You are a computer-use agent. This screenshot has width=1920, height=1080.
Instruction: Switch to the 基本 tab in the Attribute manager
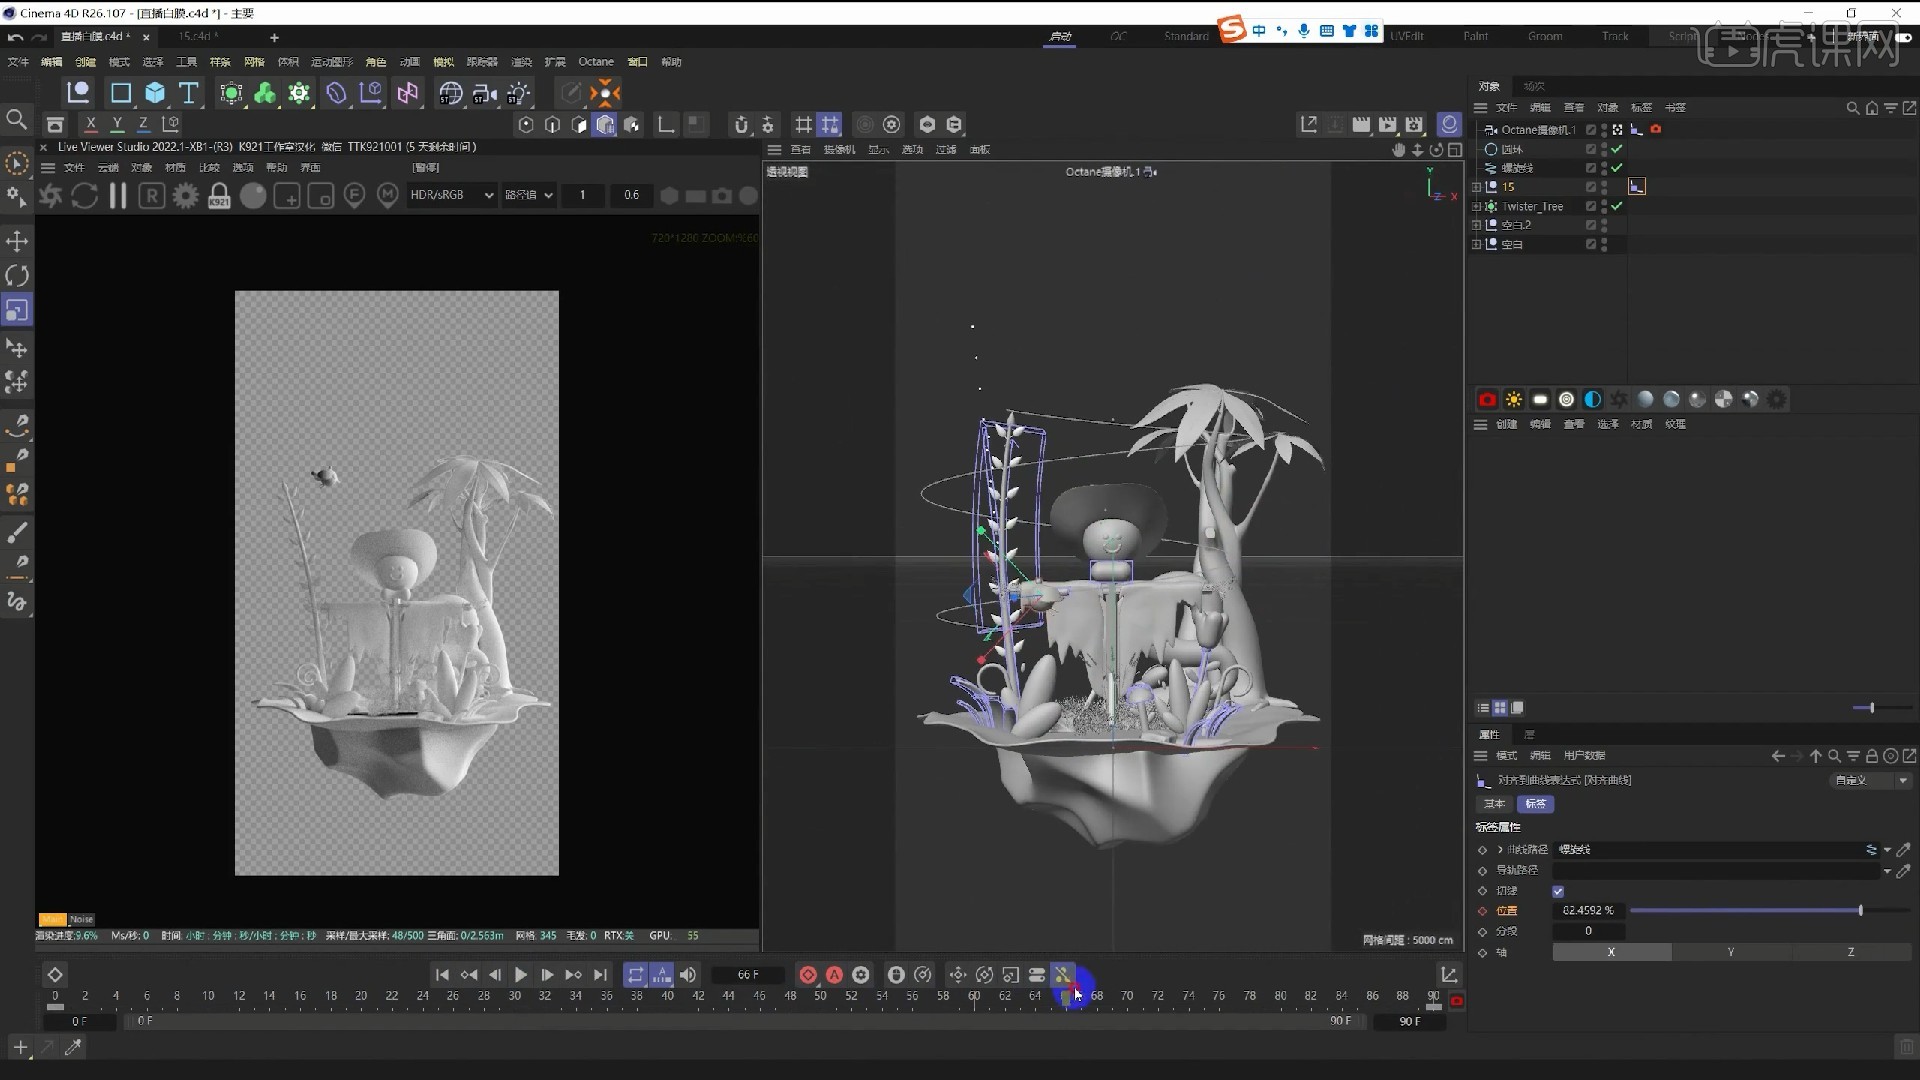[x=1493, y=803]
